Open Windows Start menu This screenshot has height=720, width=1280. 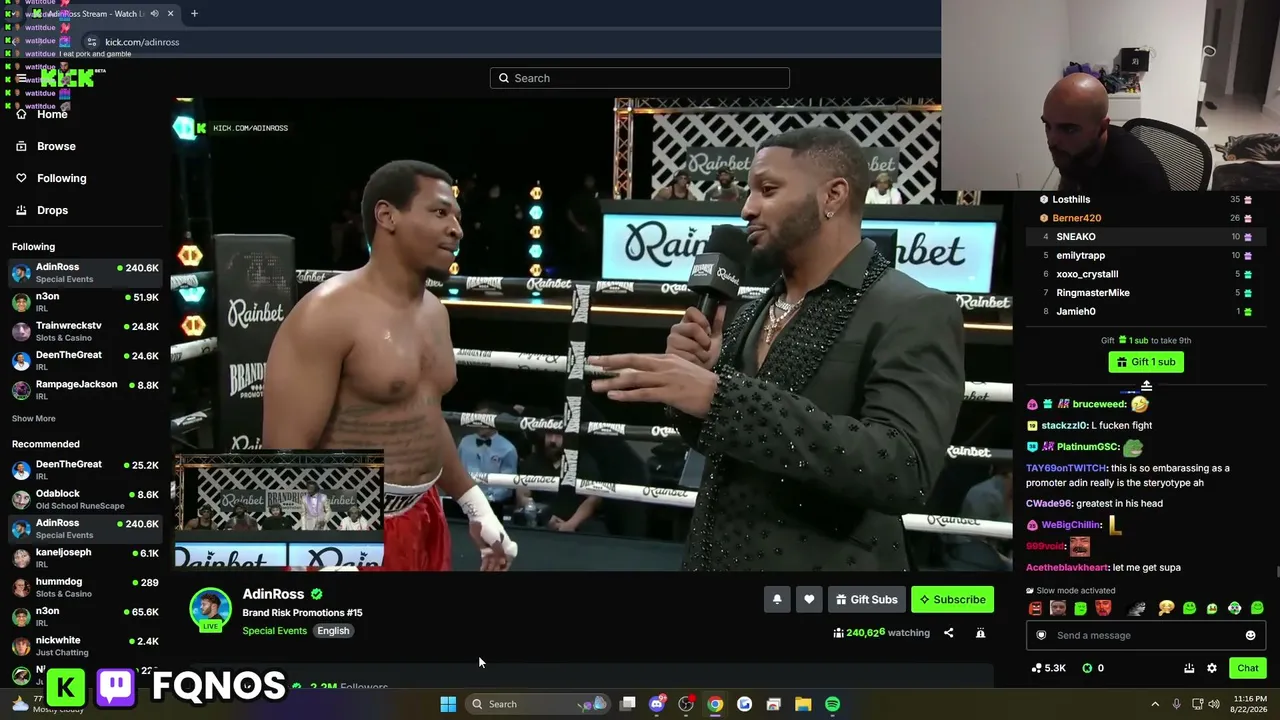tap(448, 704)
